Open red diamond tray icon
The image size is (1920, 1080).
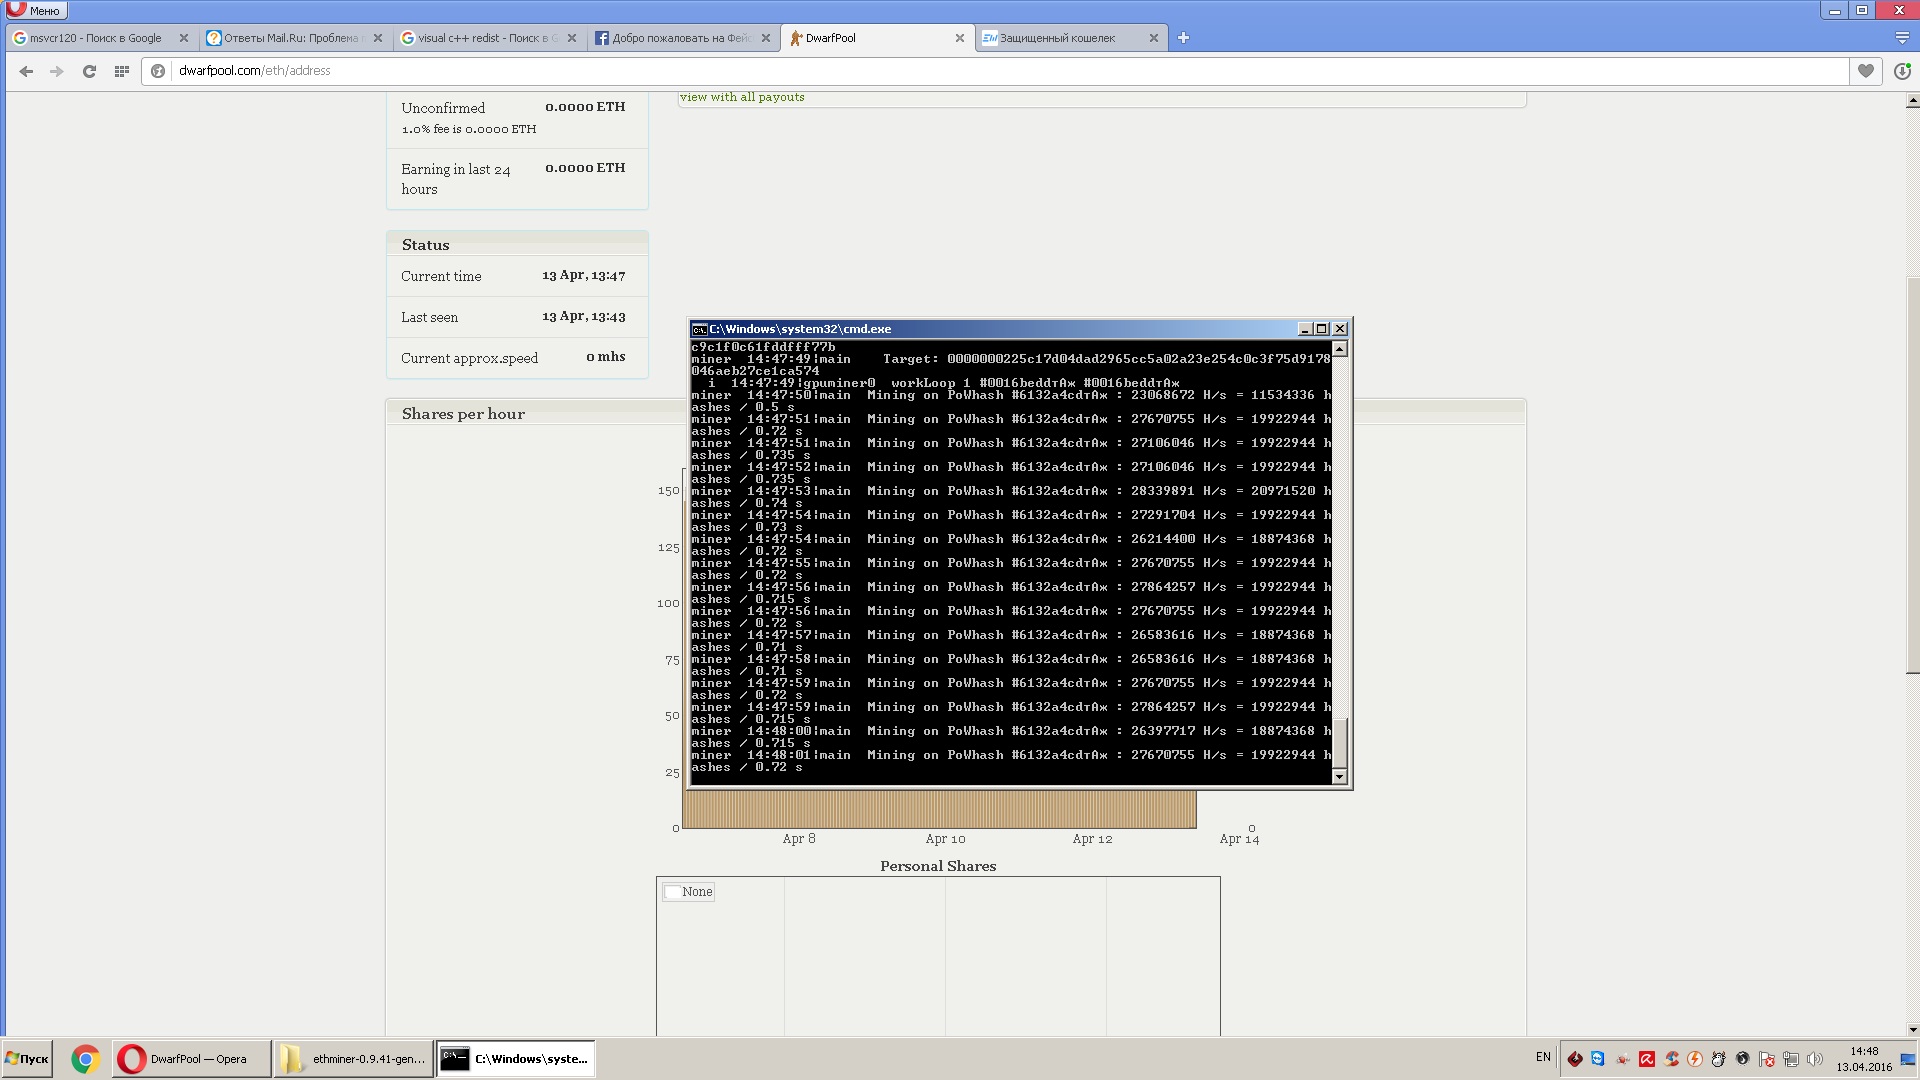click(x=1574, y=1059)
